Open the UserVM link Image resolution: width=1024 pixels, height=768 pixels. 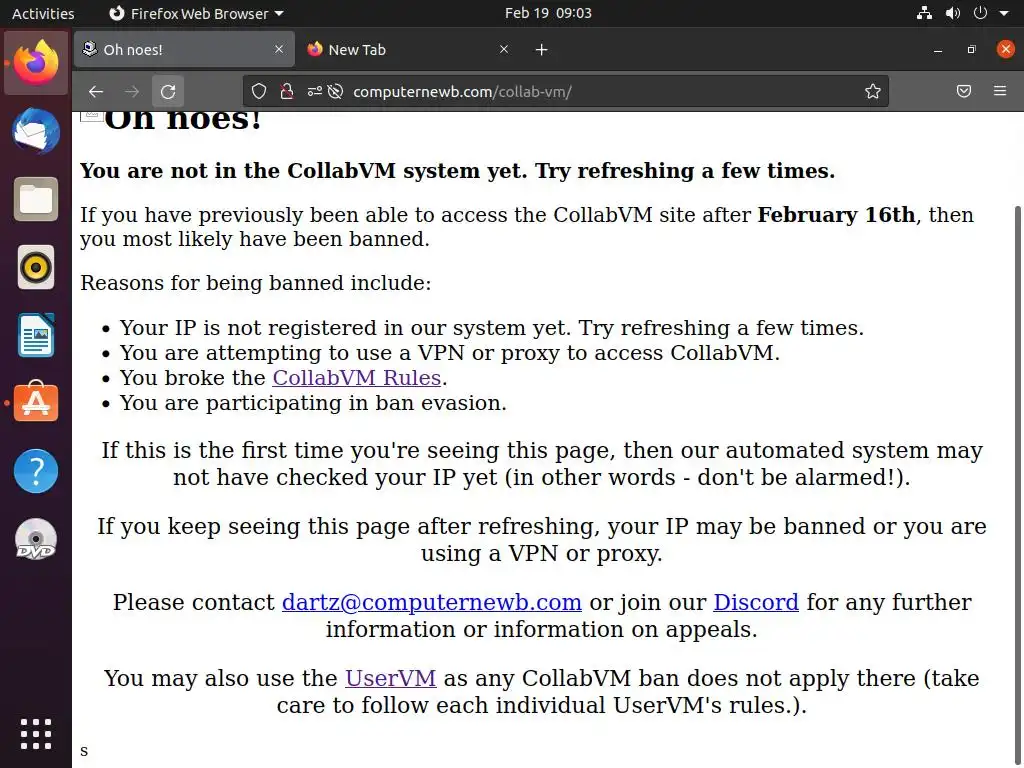[391, 678]
